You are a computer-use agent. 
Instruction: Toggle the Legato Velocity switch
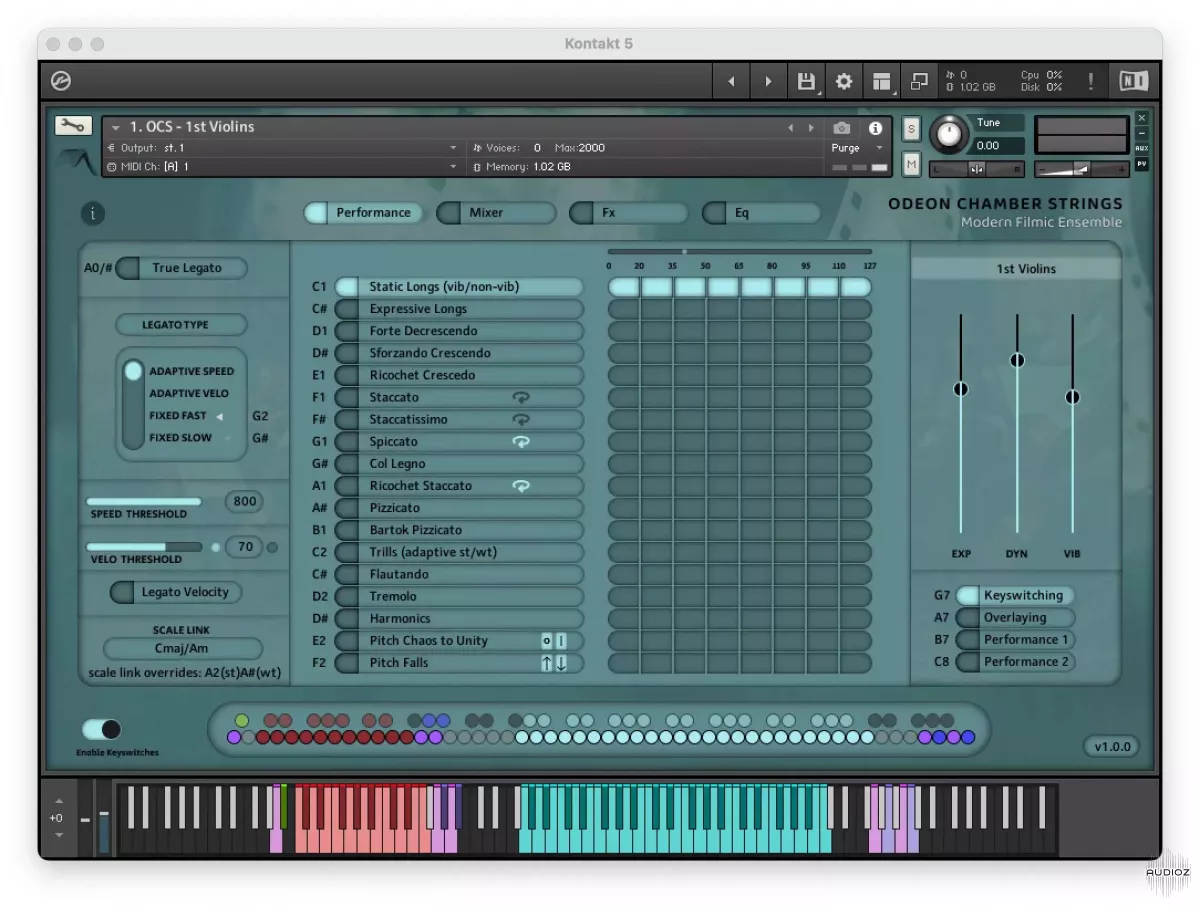[176, 592]
